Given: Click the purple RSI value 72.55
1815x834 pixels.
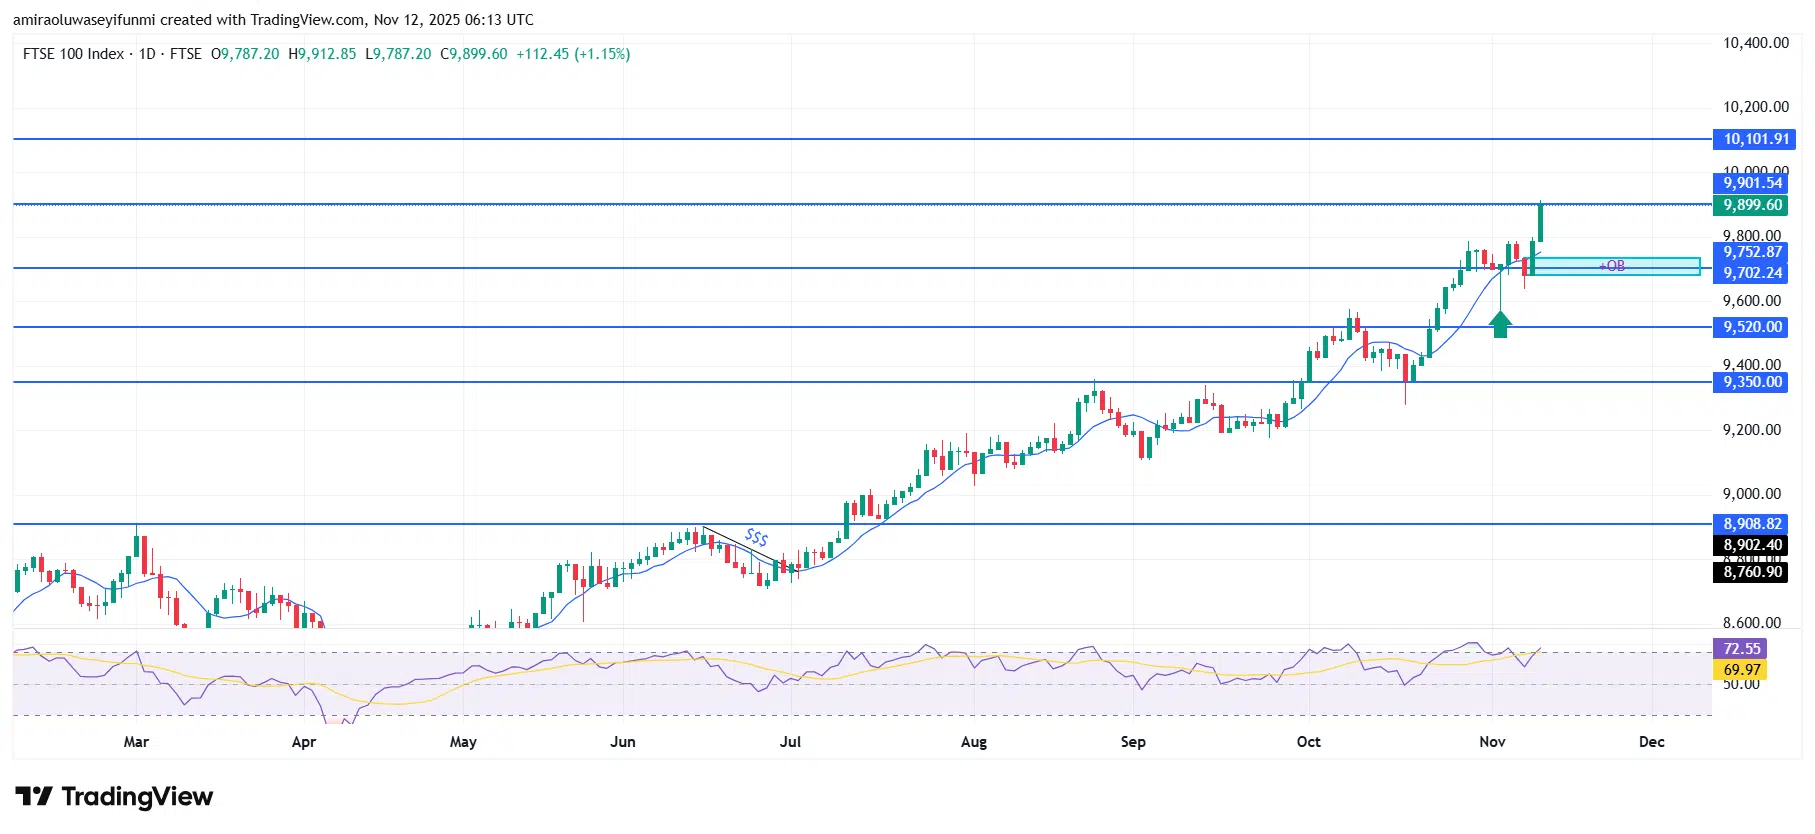Looking at the screenshot, I should [x=1741, y=649].
